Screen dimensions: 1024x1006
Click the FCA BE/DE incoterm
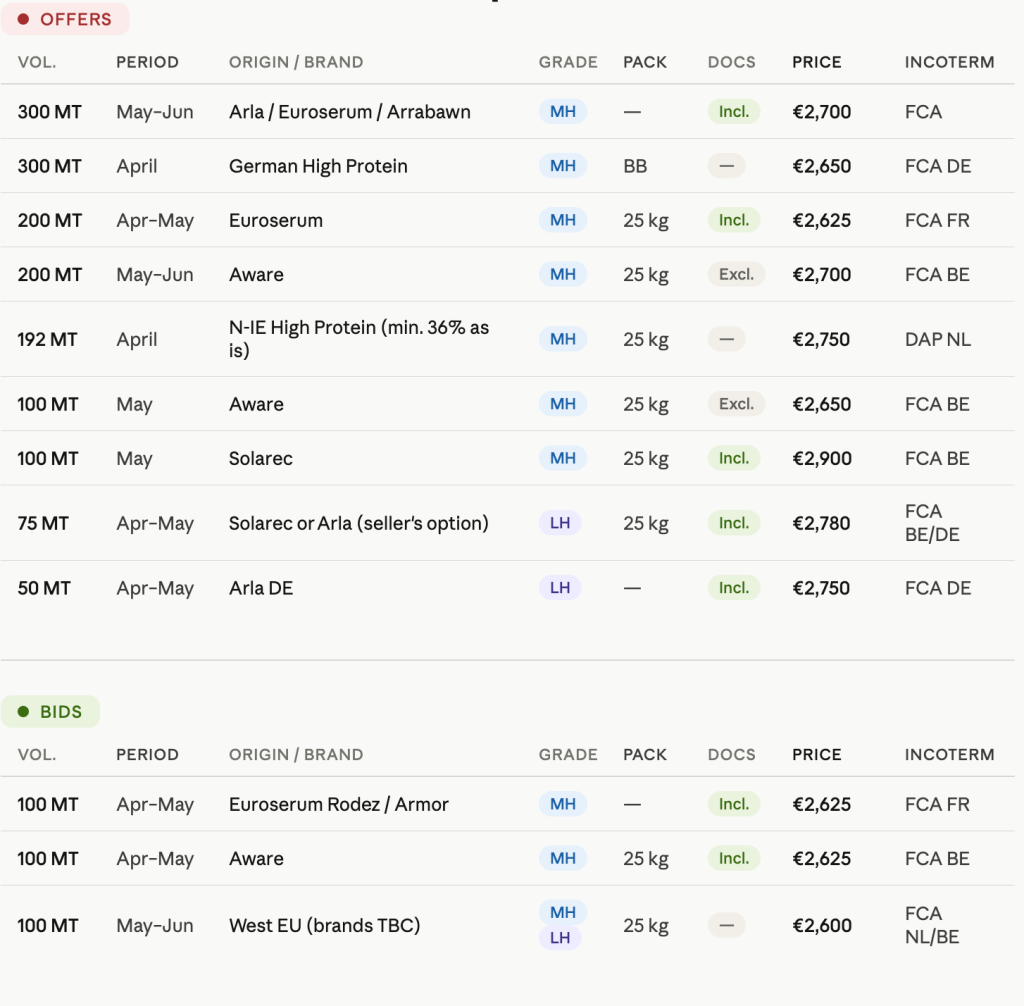[x=932, y=523]
